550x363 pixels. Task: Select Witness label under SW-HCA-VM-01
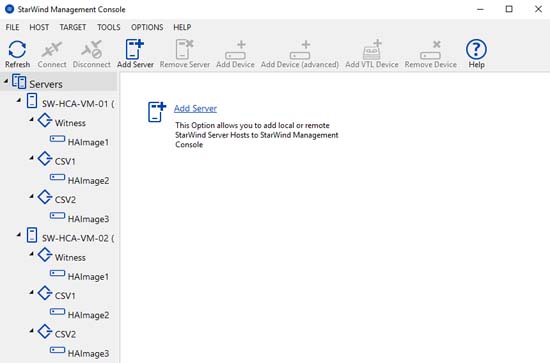click(70, 123)
